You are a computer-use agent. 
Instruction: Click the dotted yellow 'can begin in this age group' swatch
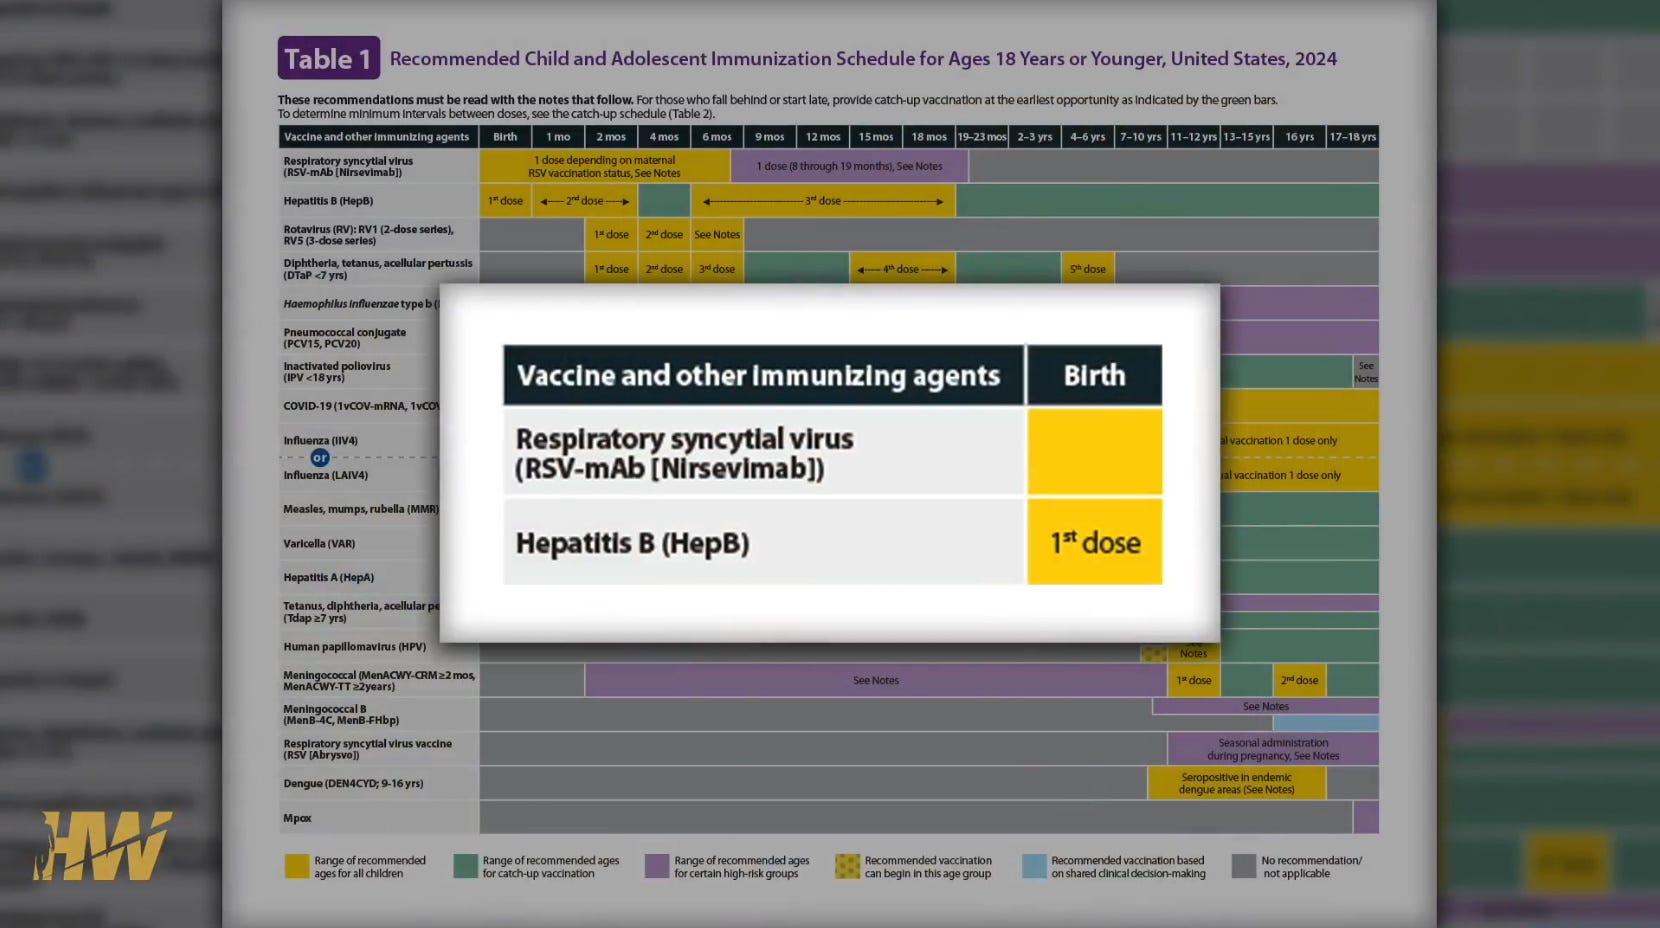847,866
